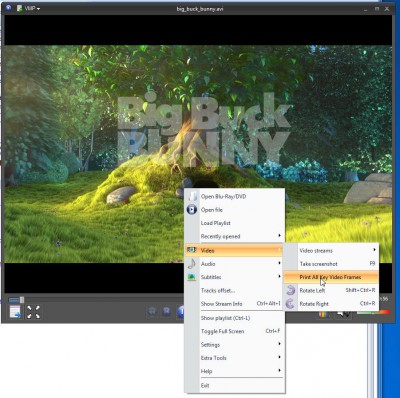Click the Subtitles picture icon

pos(192,277)
